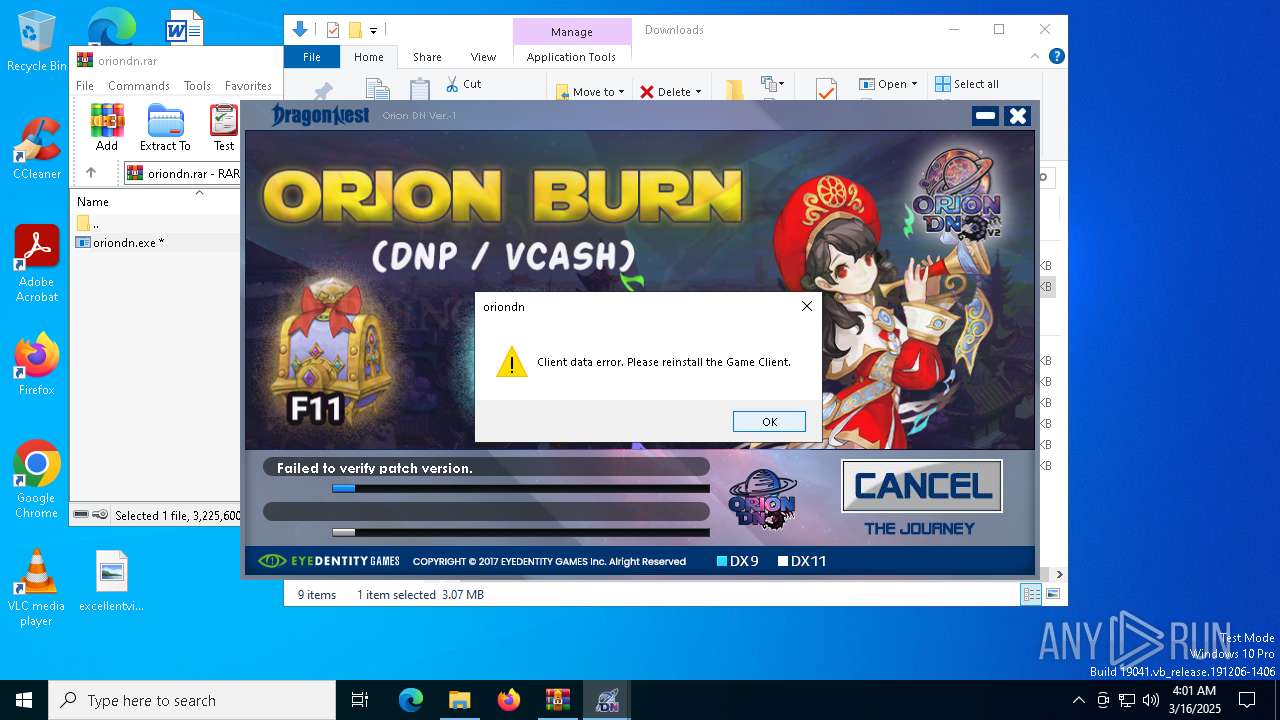Click the taskbar search box

point(192,700)
